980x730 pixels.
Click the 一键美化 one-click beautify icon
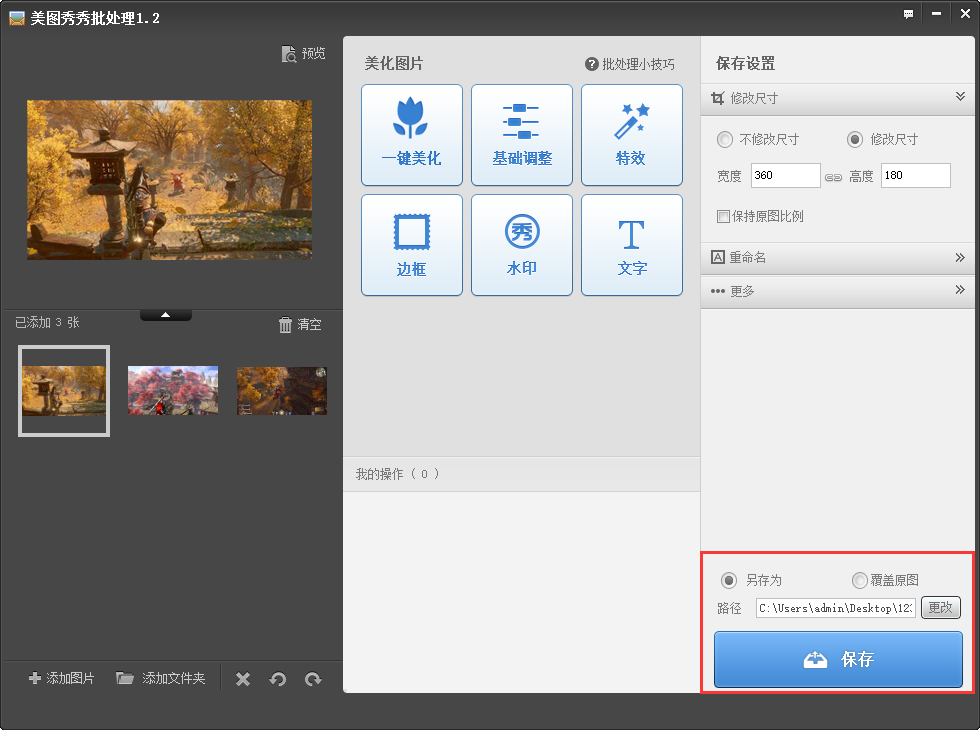(411, 134)
